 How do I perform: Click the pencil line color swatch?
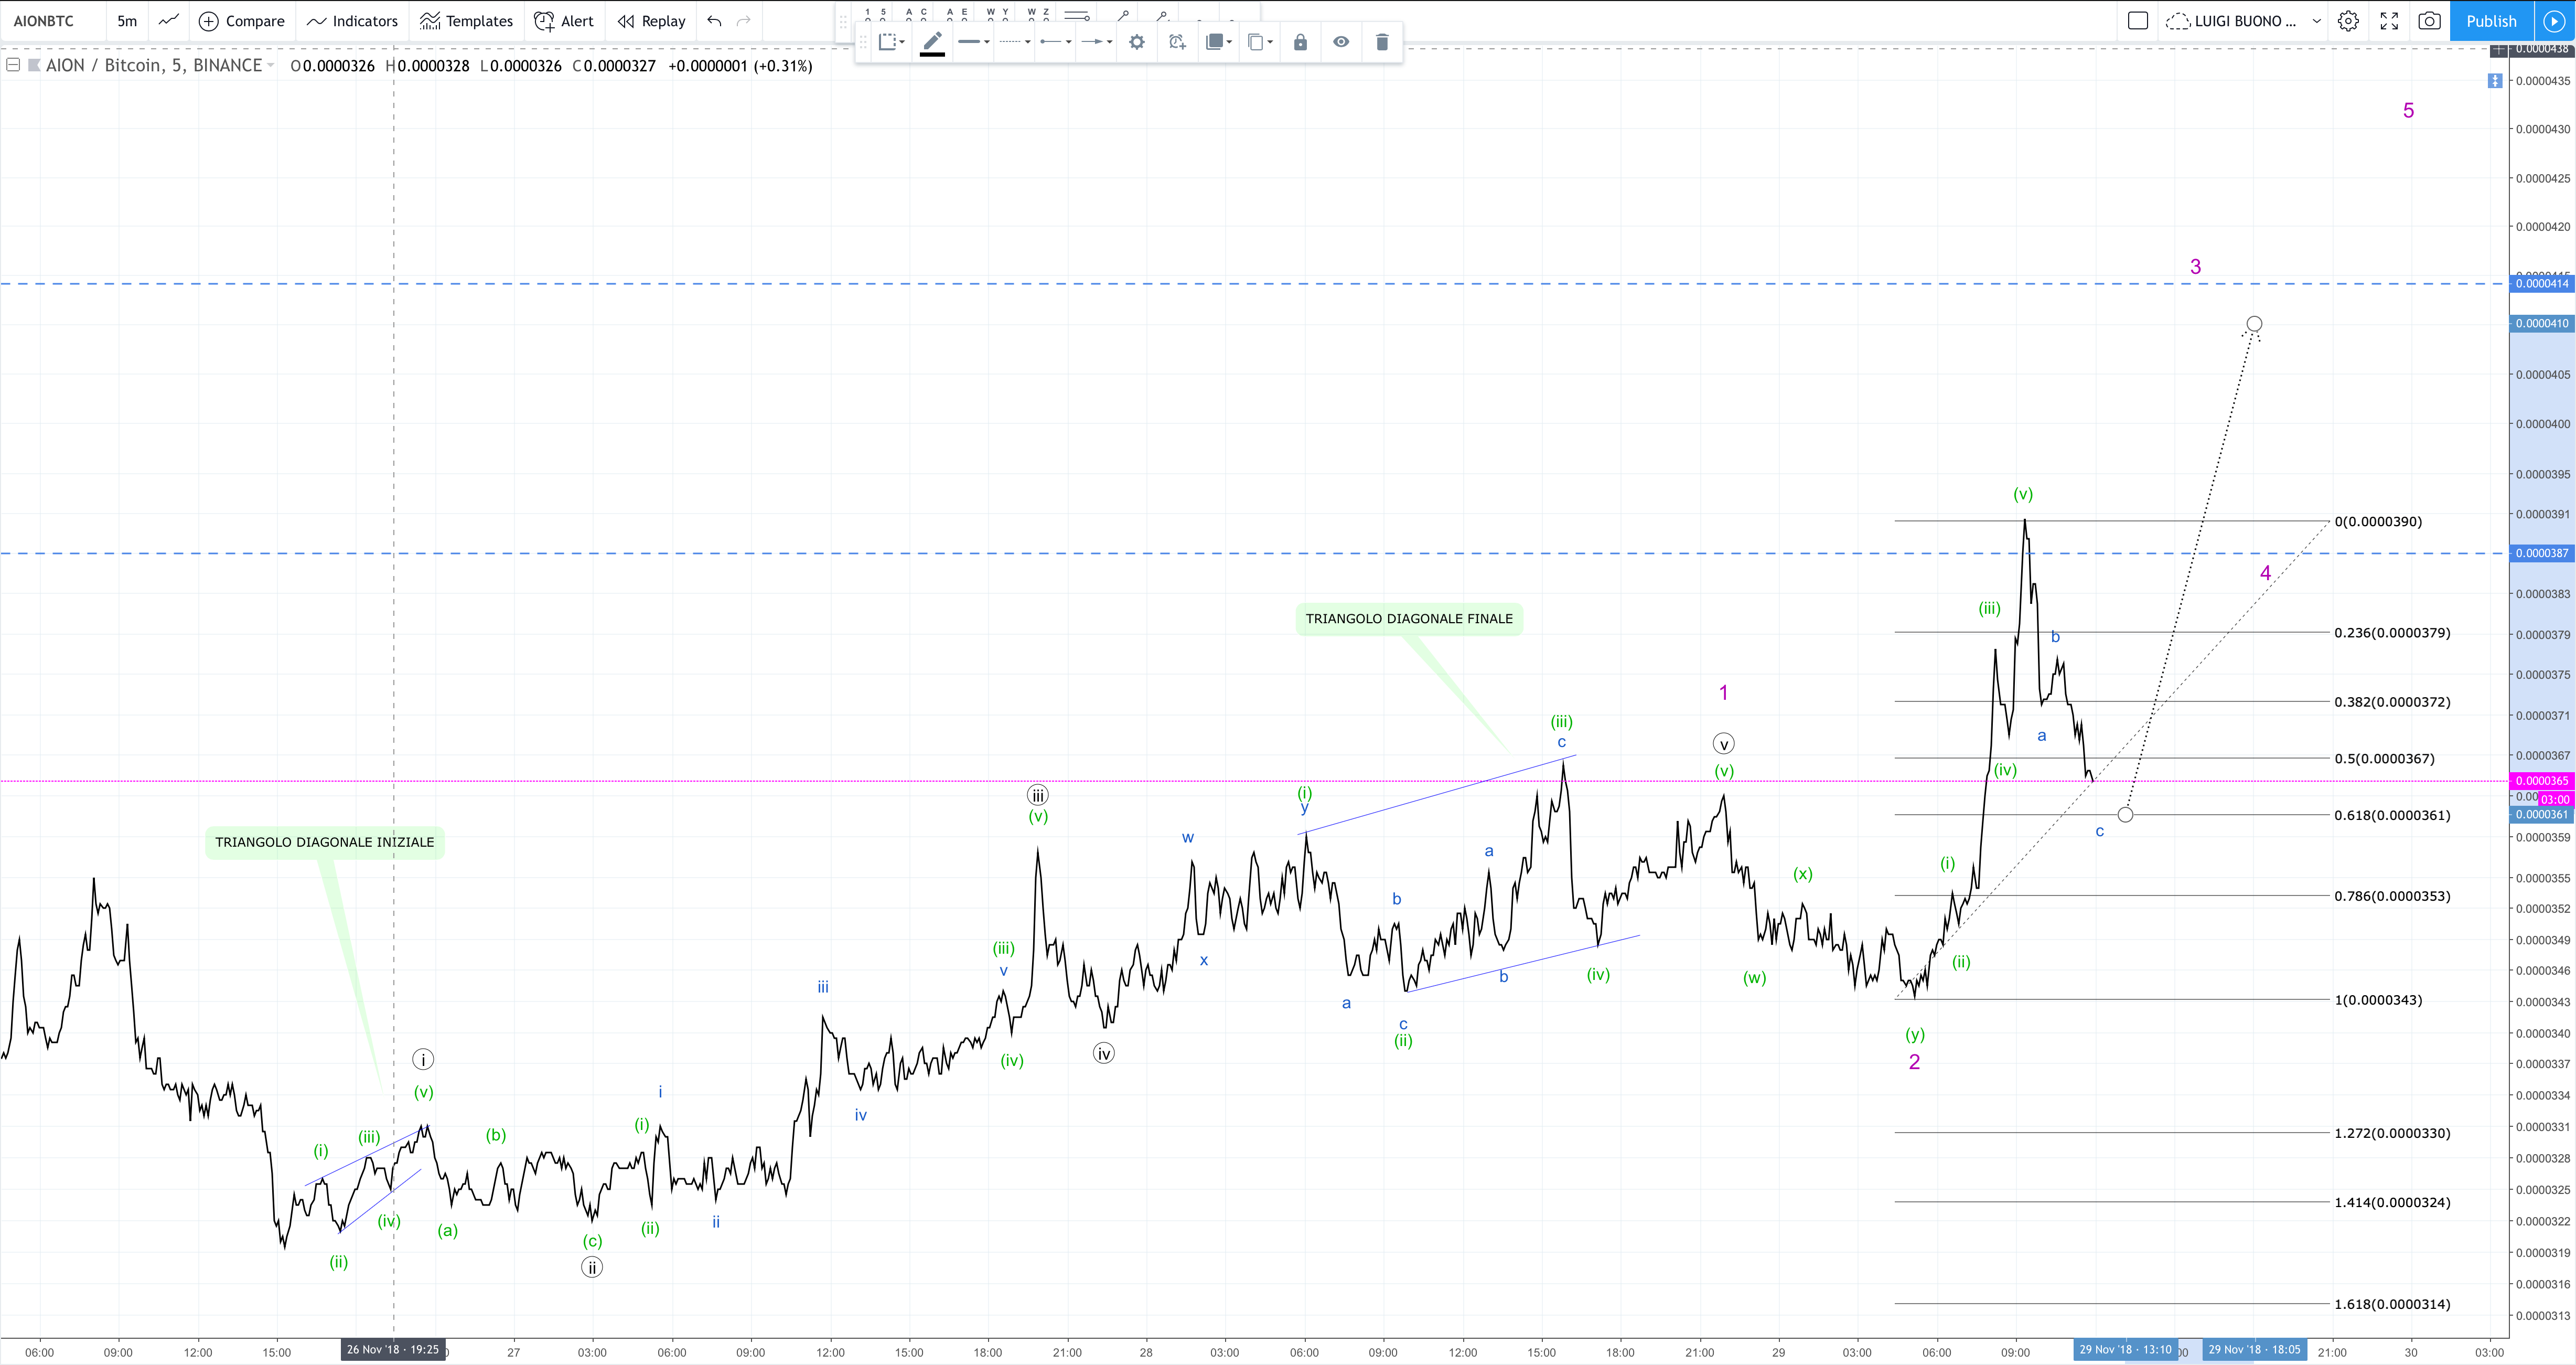932,42
